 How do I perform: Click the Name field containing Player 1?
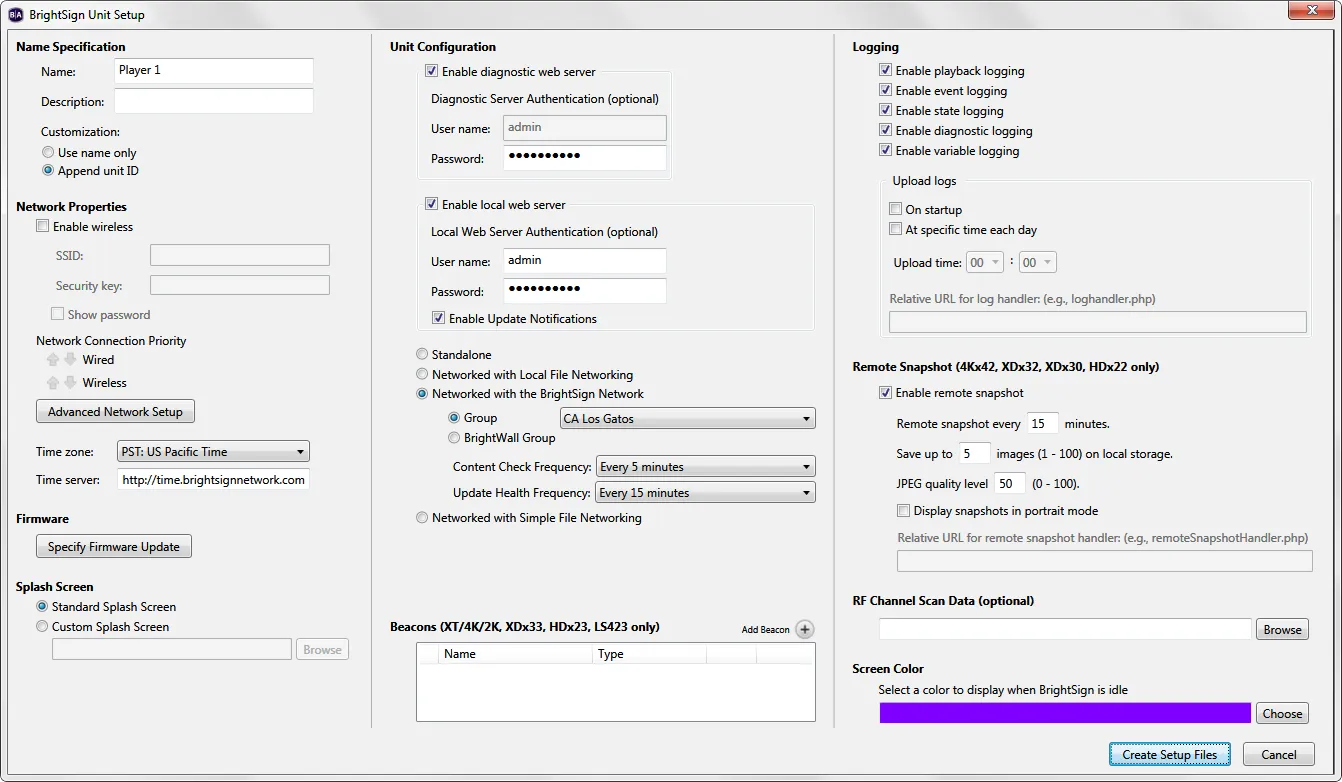click(214, 71)
